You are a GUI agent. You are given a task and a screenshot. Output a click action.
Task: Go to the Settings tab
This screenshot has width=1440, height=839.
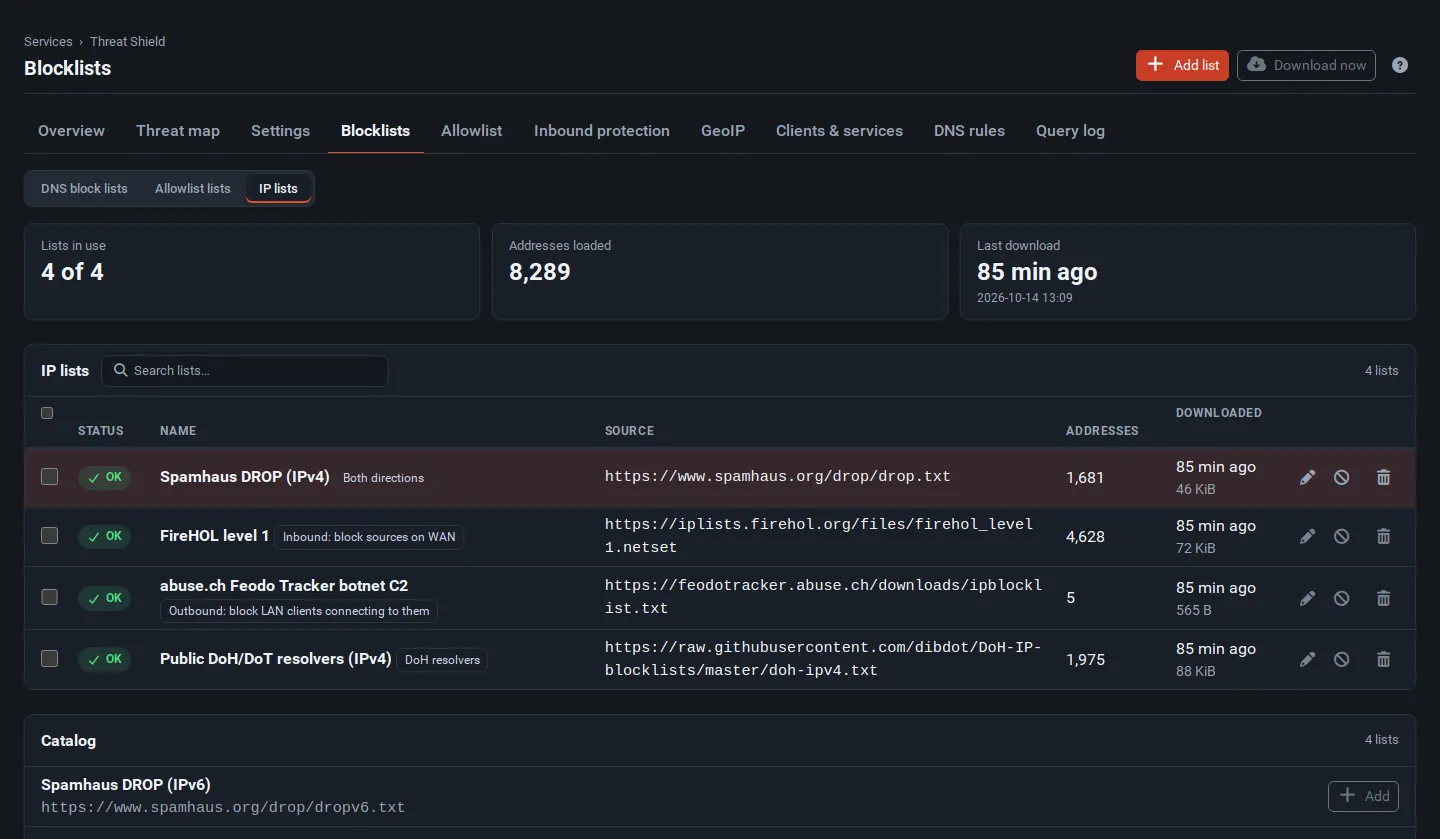[x=280, y=131]
